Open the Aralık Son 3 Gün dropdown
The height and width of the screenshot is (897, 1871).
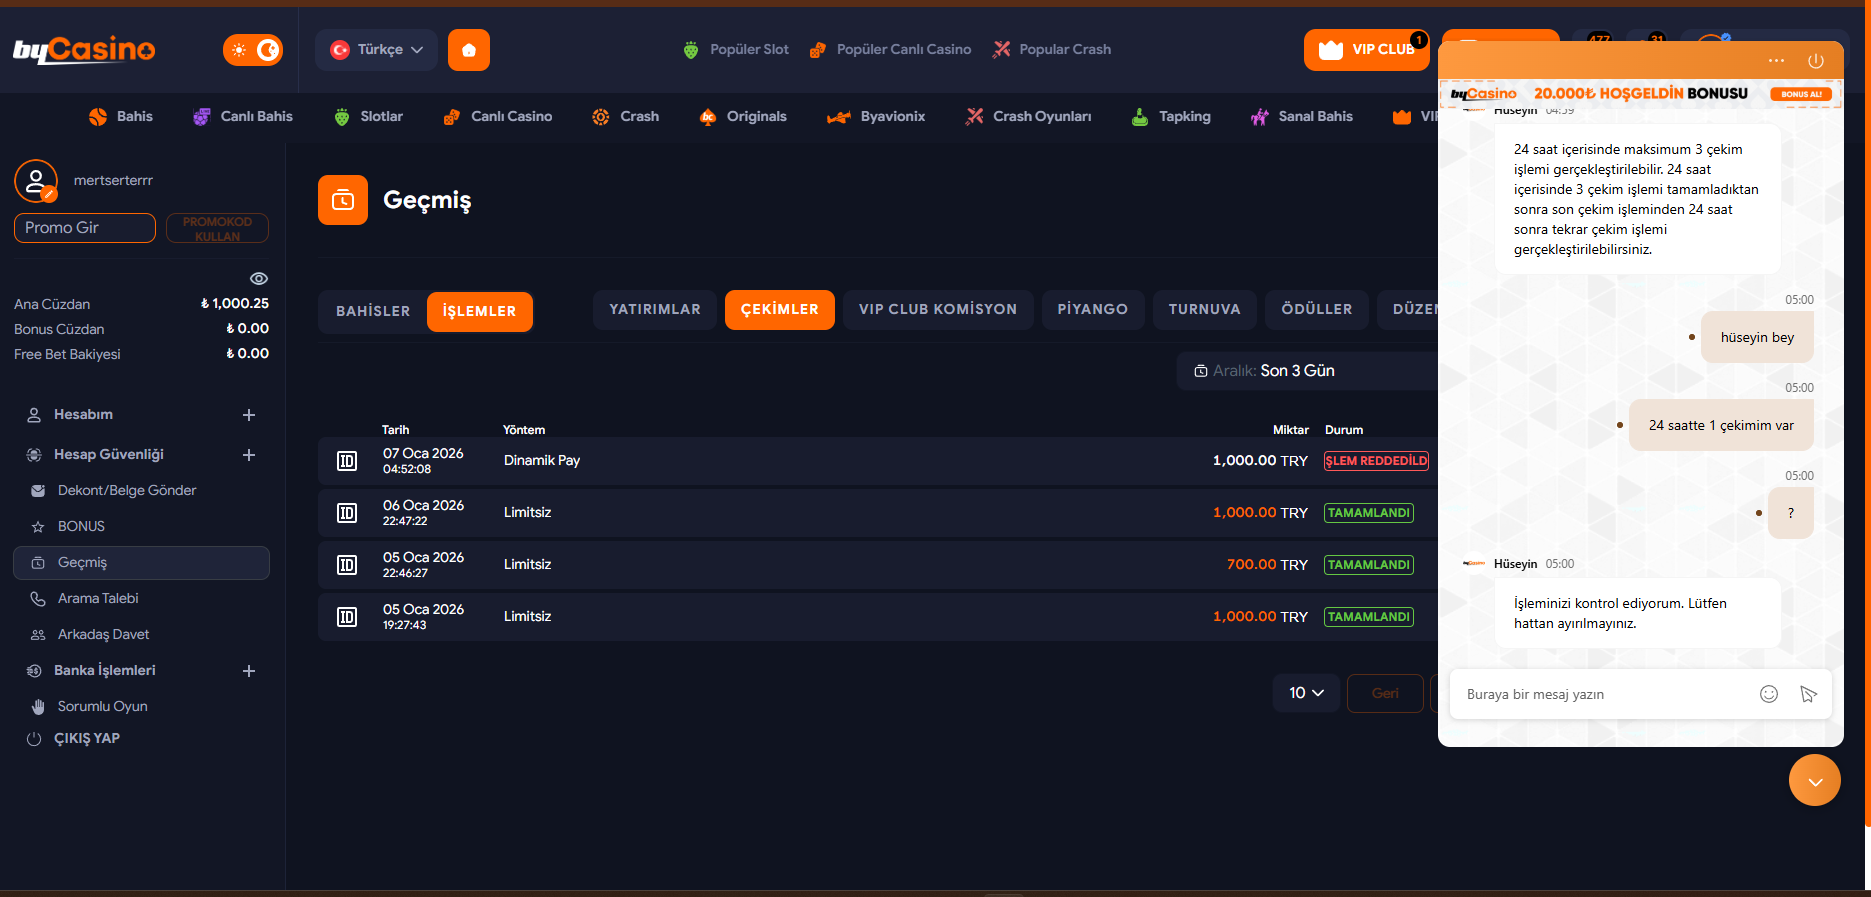point(1307,371)
